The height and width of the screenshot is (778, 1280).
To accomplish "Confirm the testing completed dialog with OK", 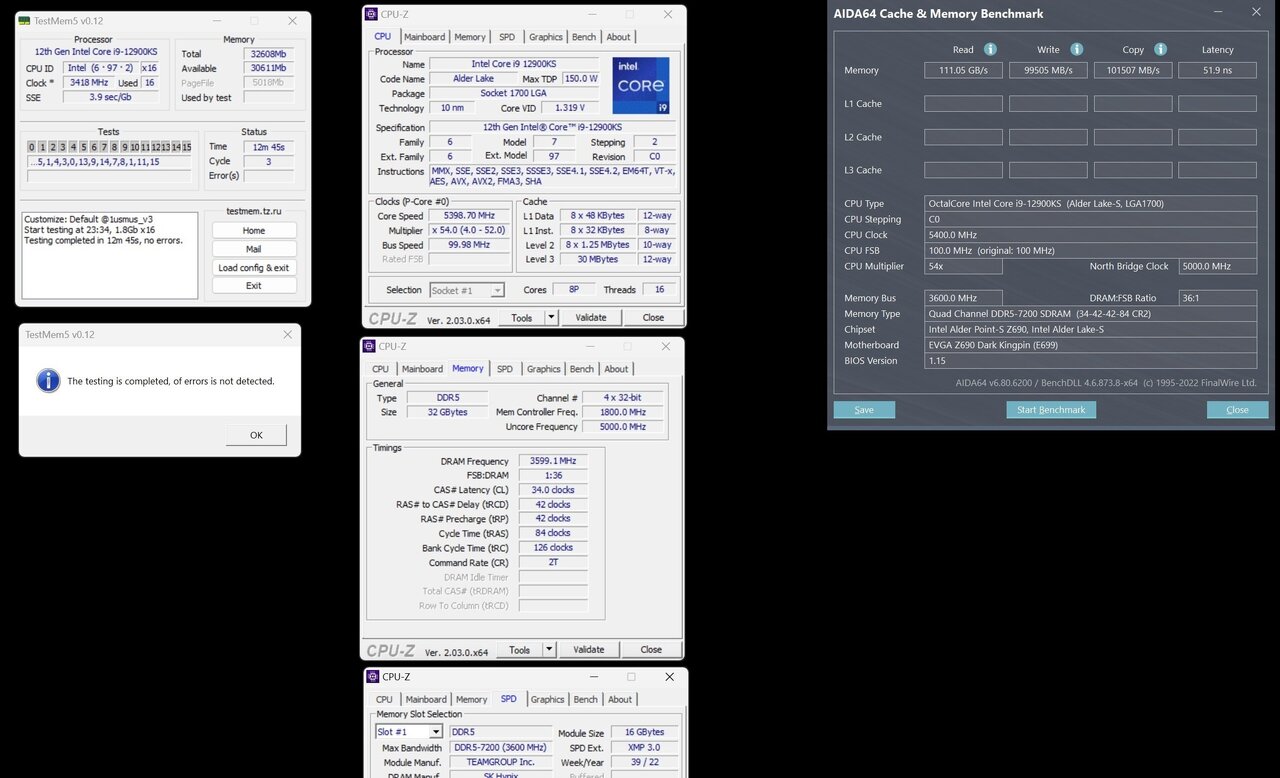I will click(x=256, y=435).
